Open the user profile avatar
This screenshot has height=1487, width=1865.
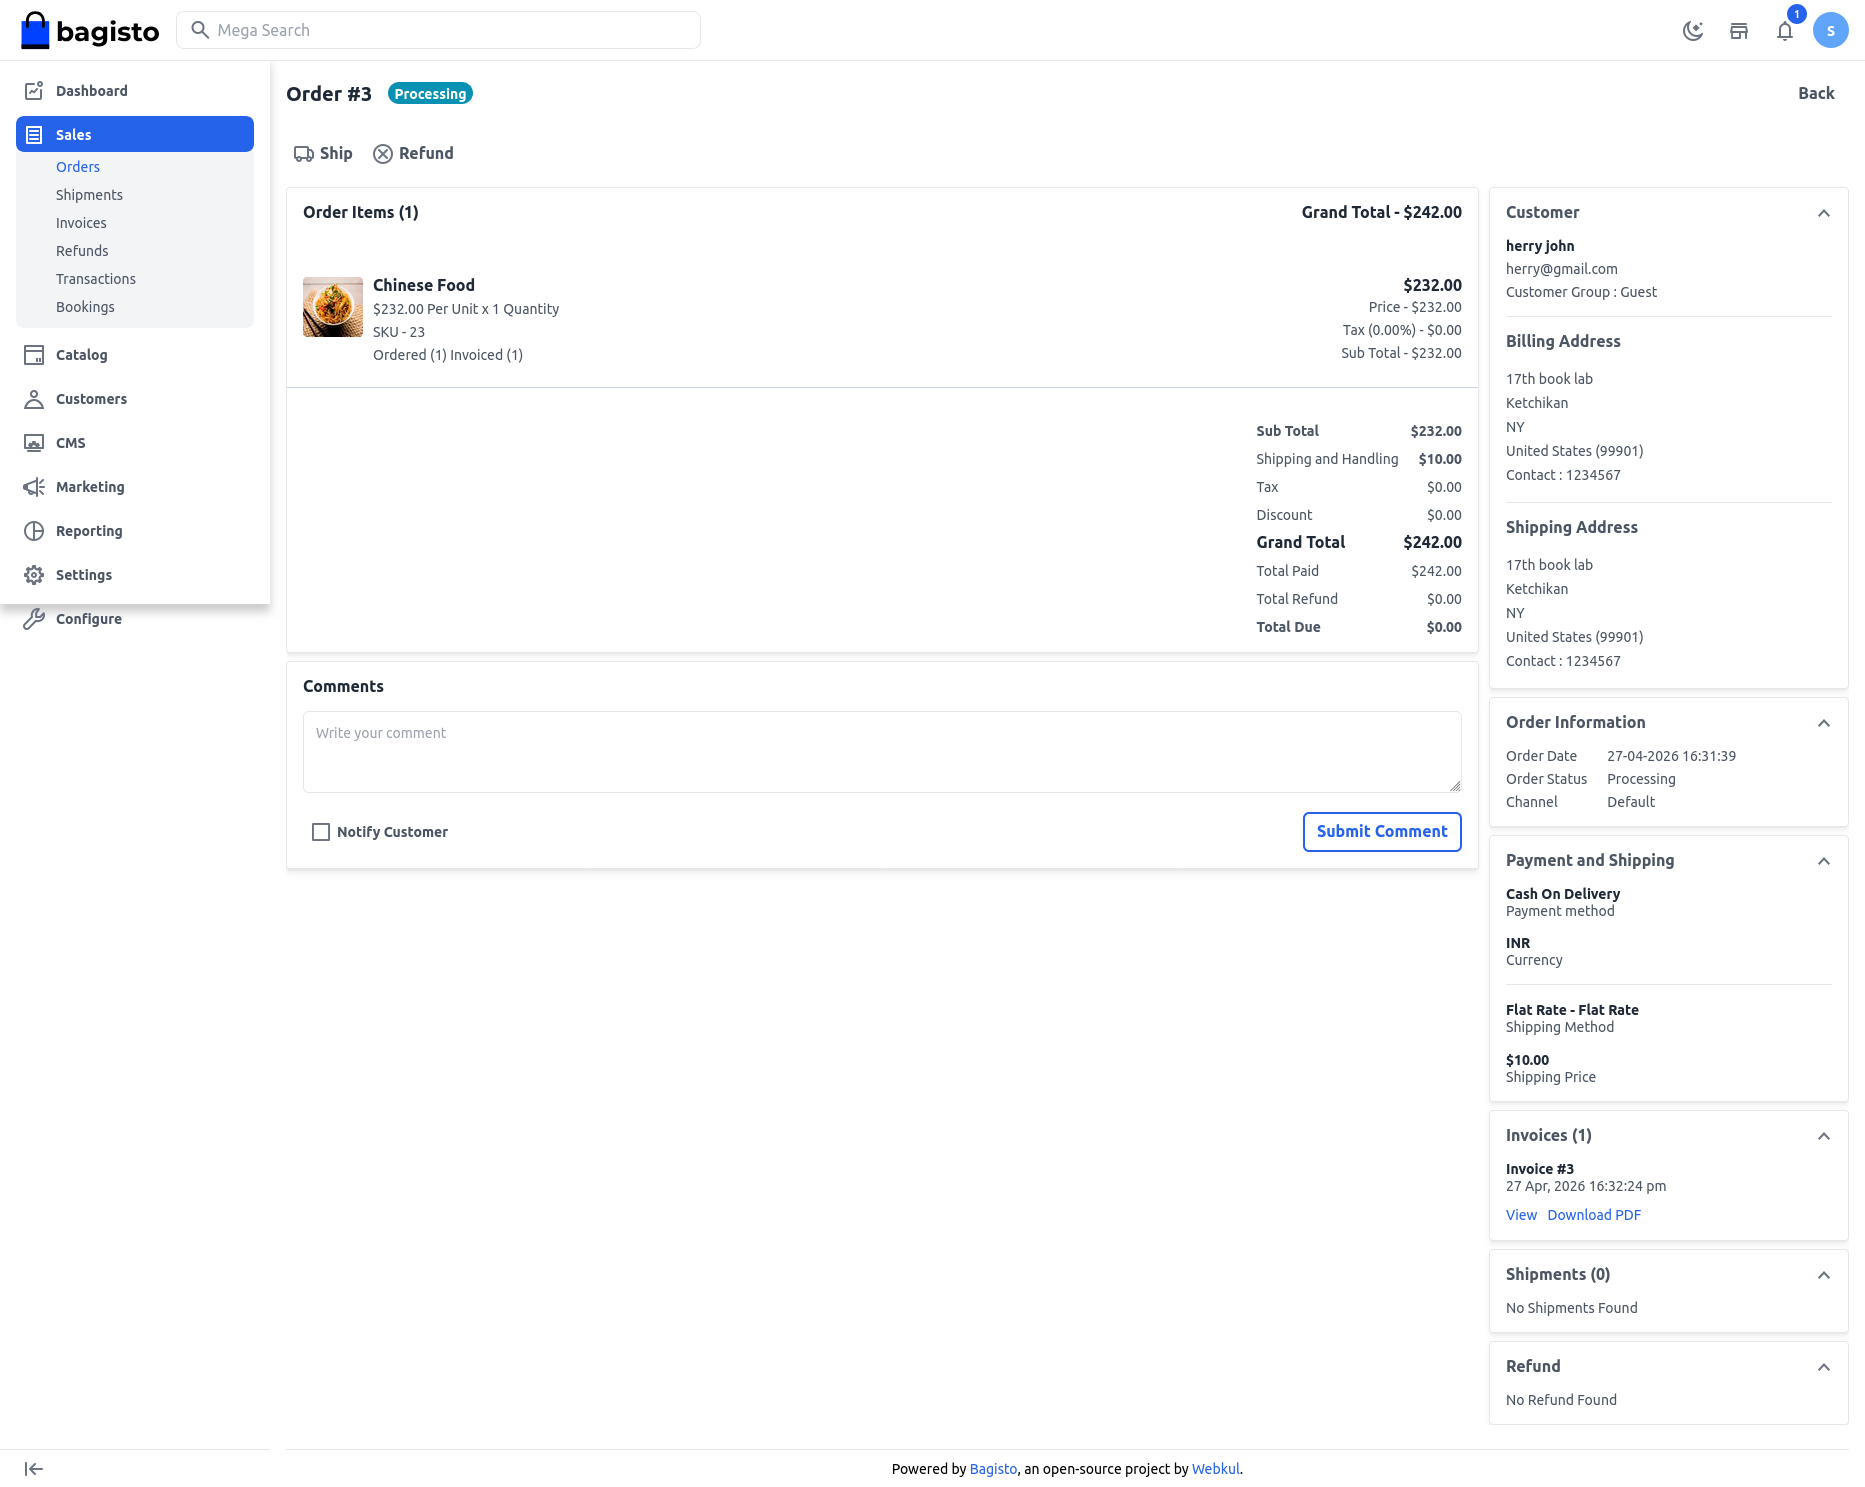[1830, 31]
